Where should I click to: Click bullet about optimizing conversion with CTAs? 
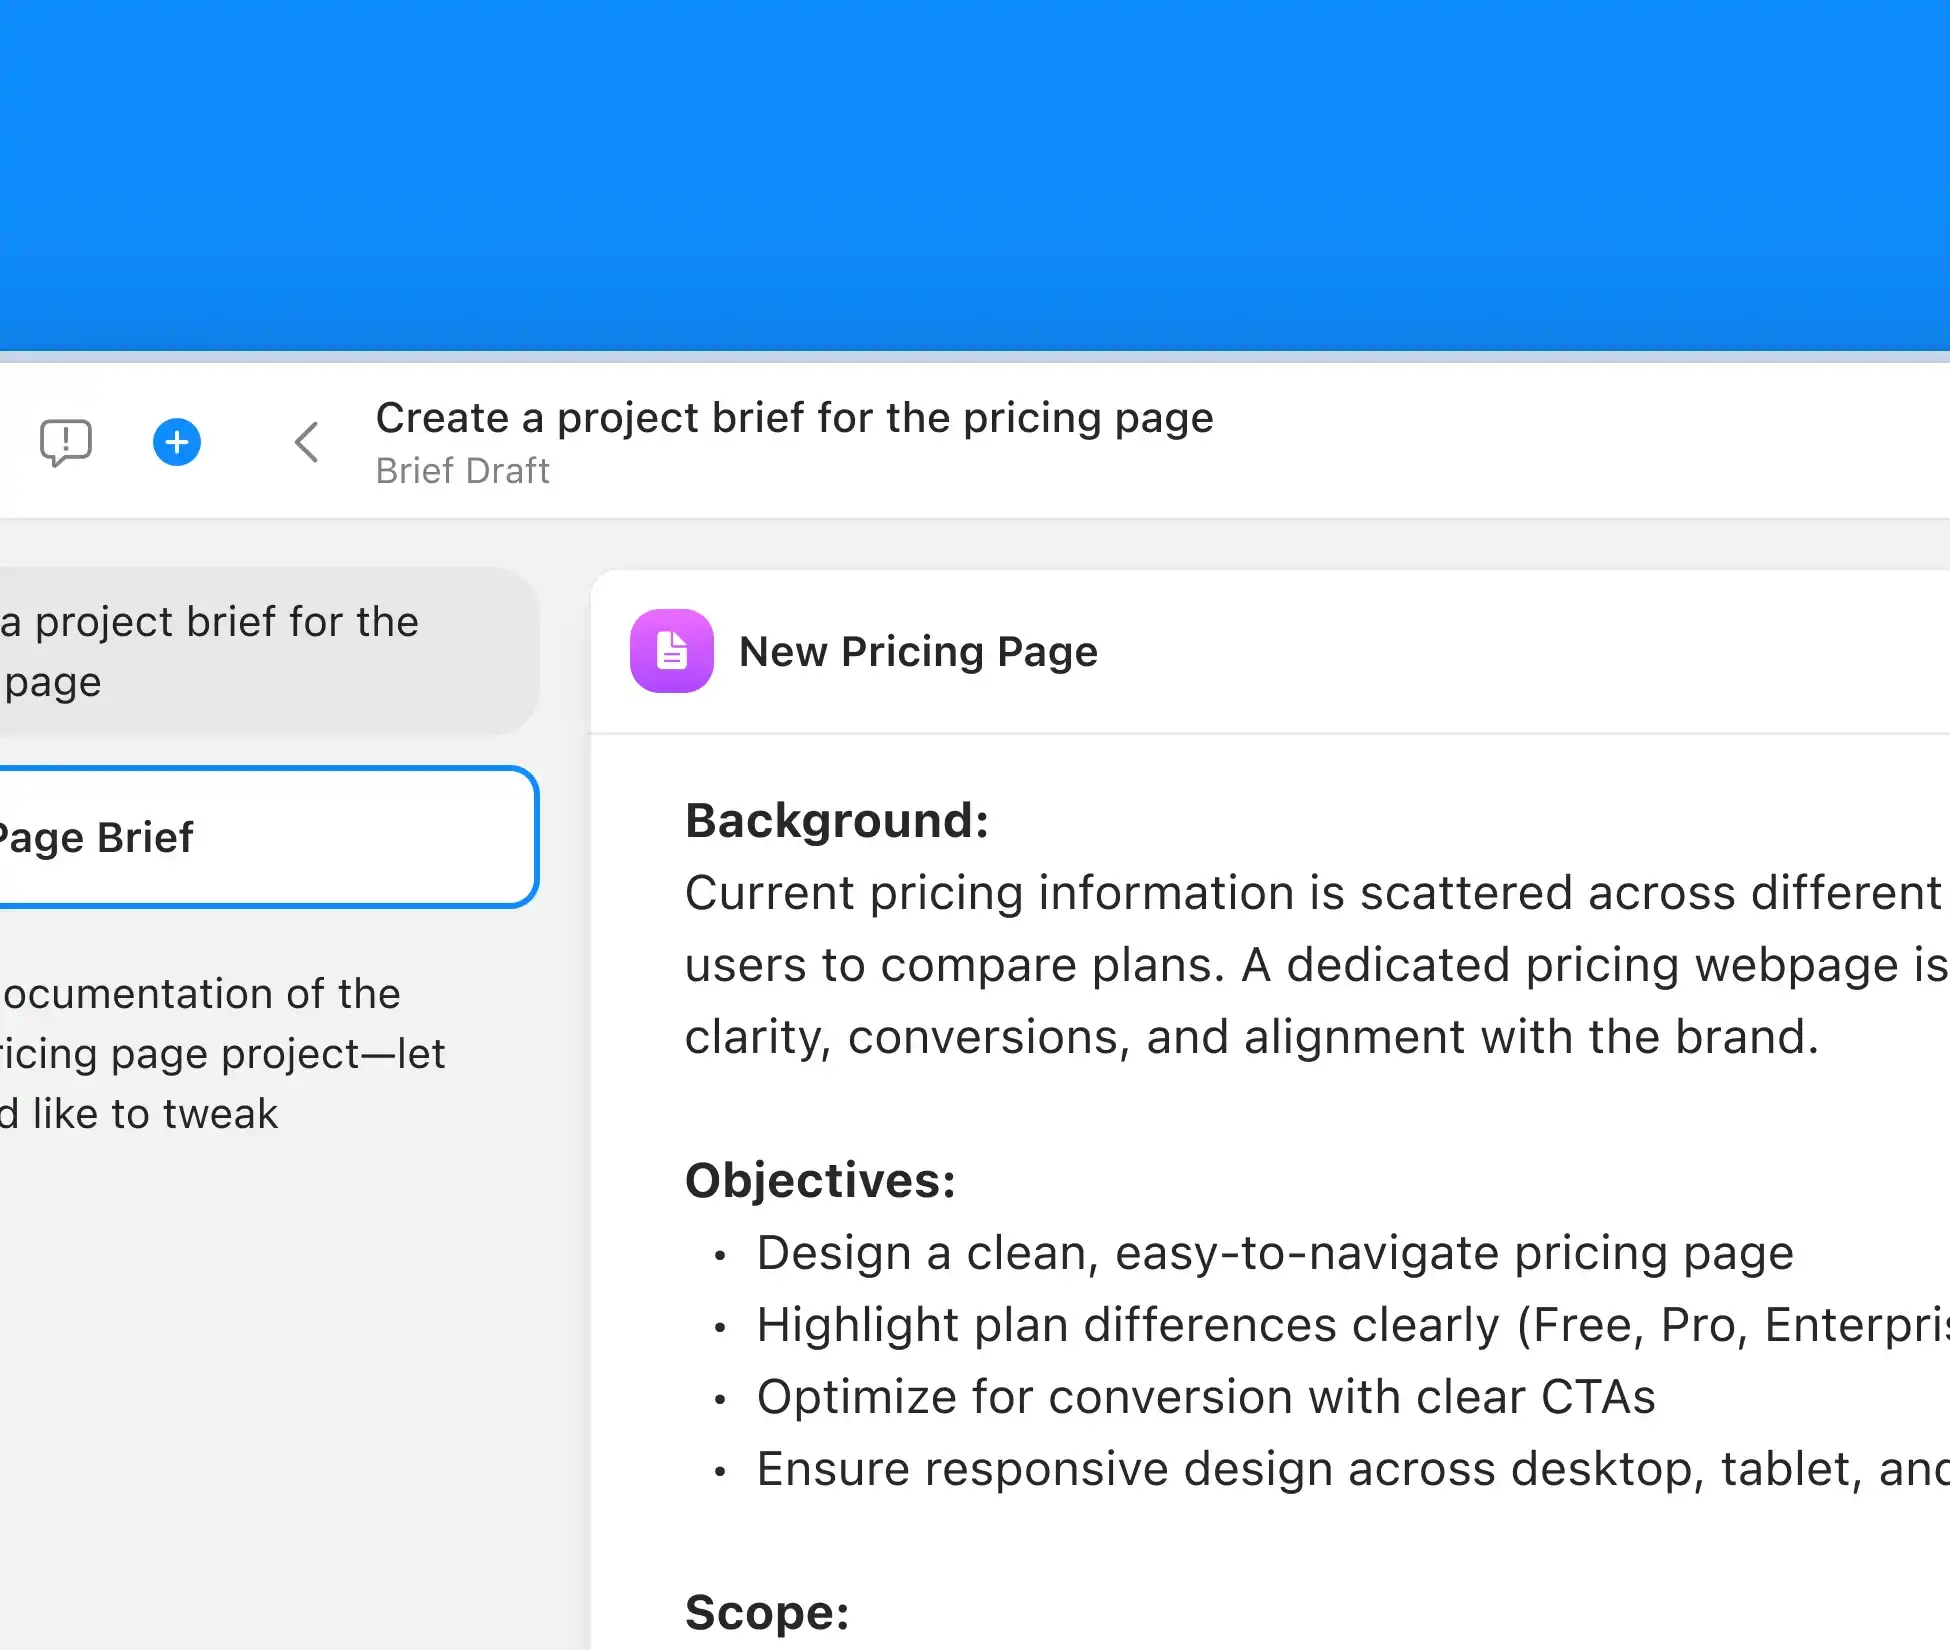[1205, 1398]
